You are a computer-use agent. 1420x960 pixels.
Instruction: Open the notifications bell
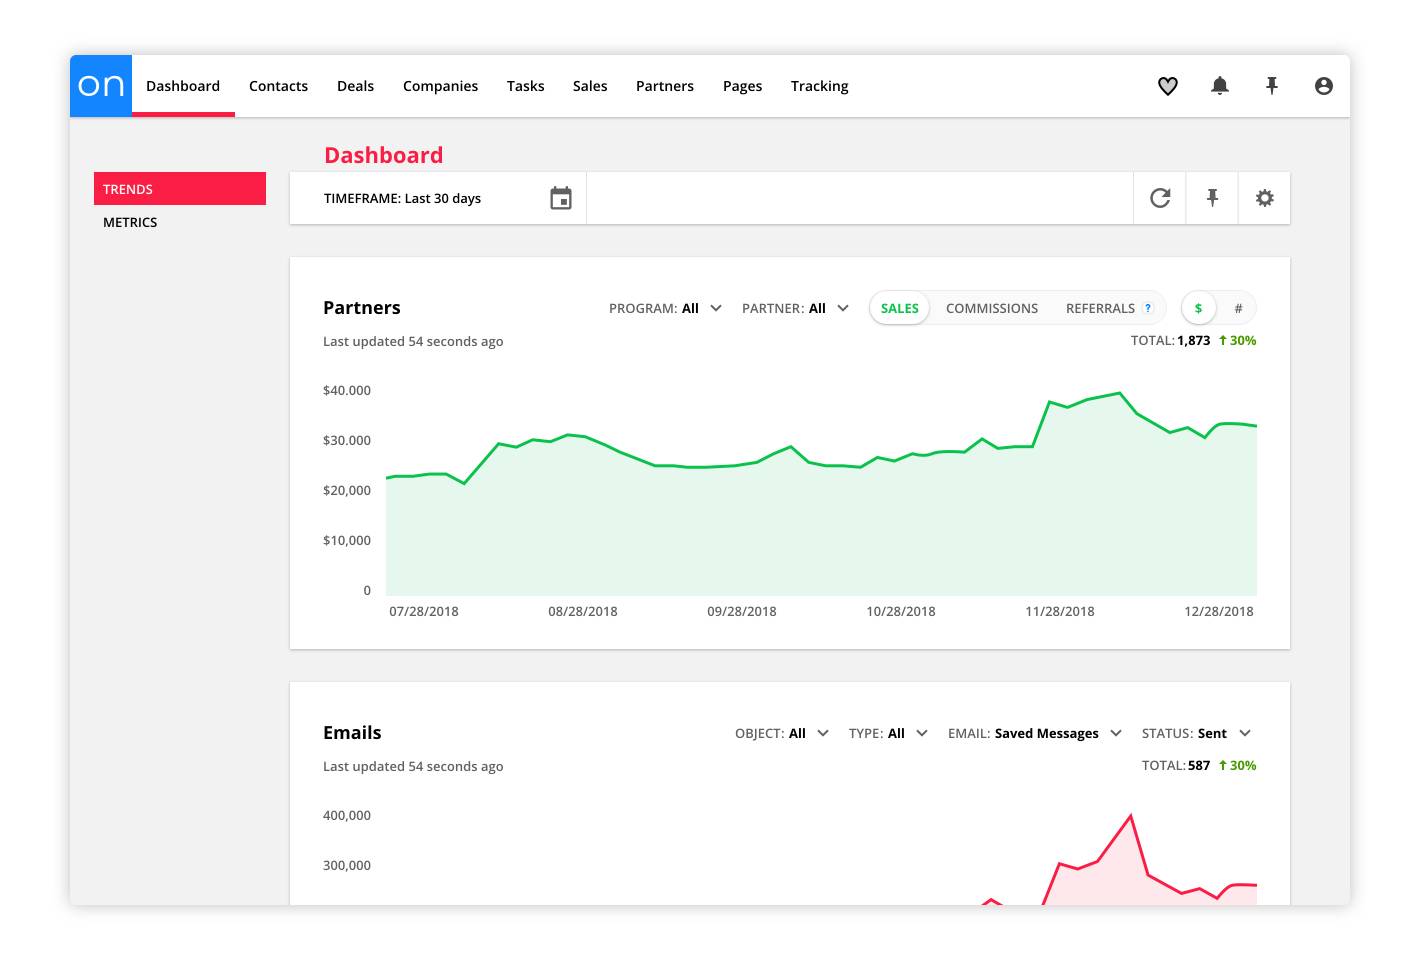click(x=1220, y=86)
